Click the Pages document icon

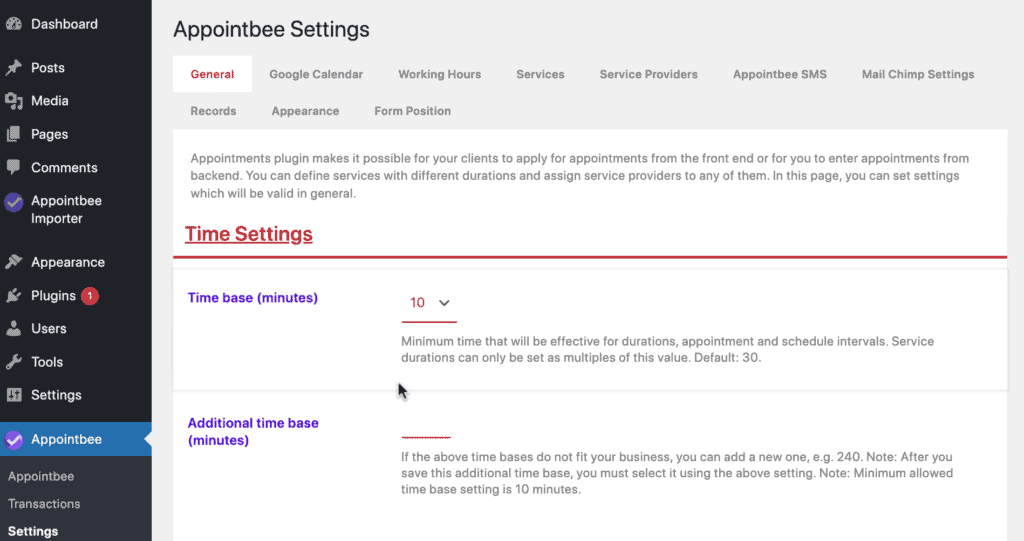pos(14,135)
